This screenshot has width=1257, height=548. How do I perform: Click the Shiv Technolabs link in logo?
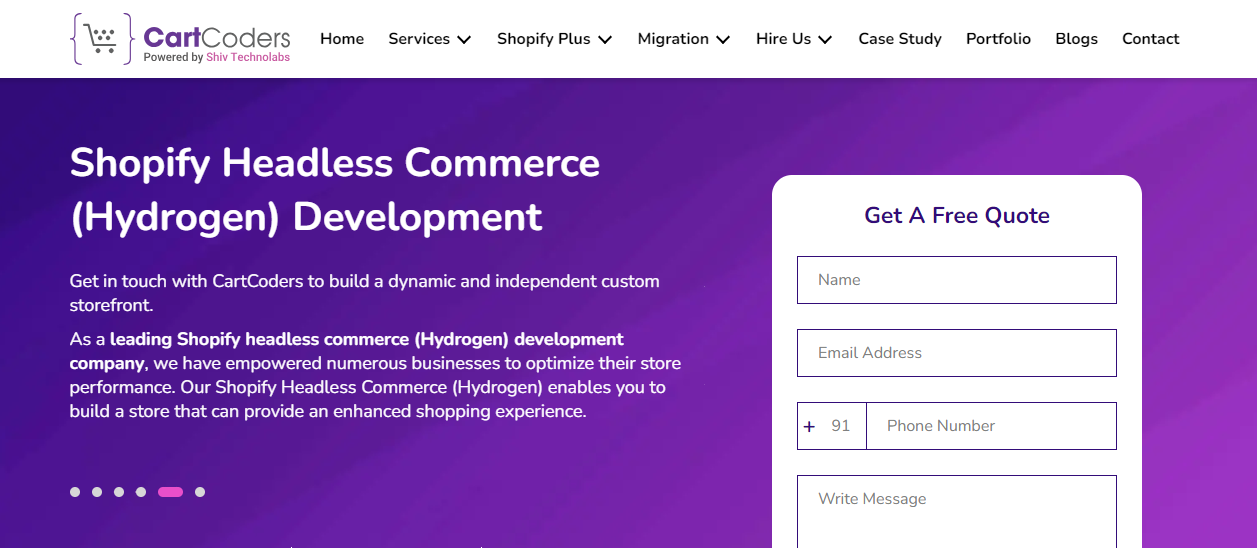(248, 58)
